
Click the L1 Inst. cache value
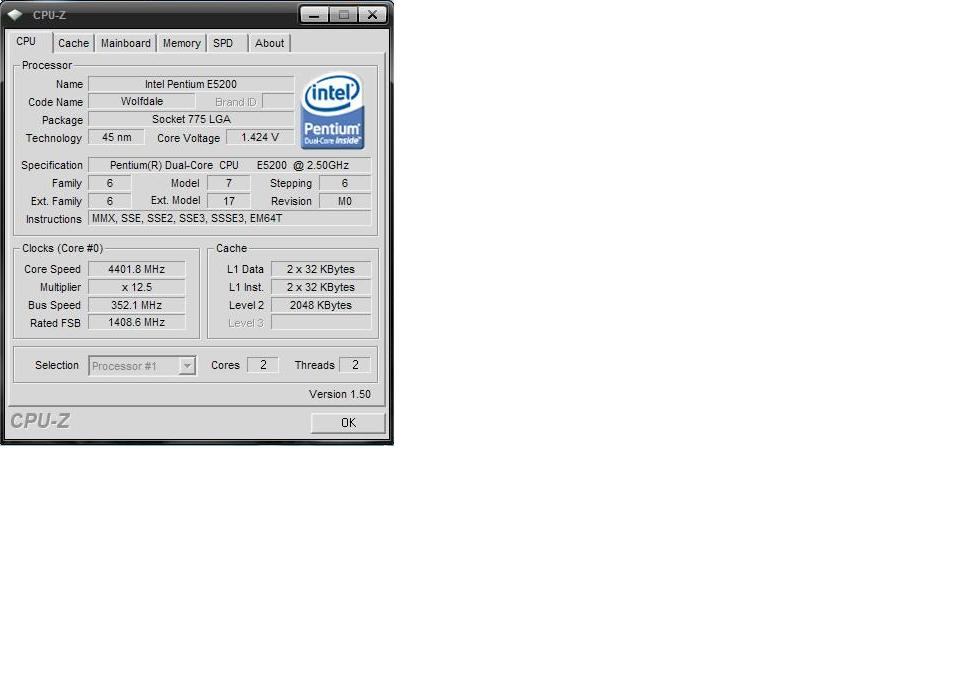coord(321,287)
